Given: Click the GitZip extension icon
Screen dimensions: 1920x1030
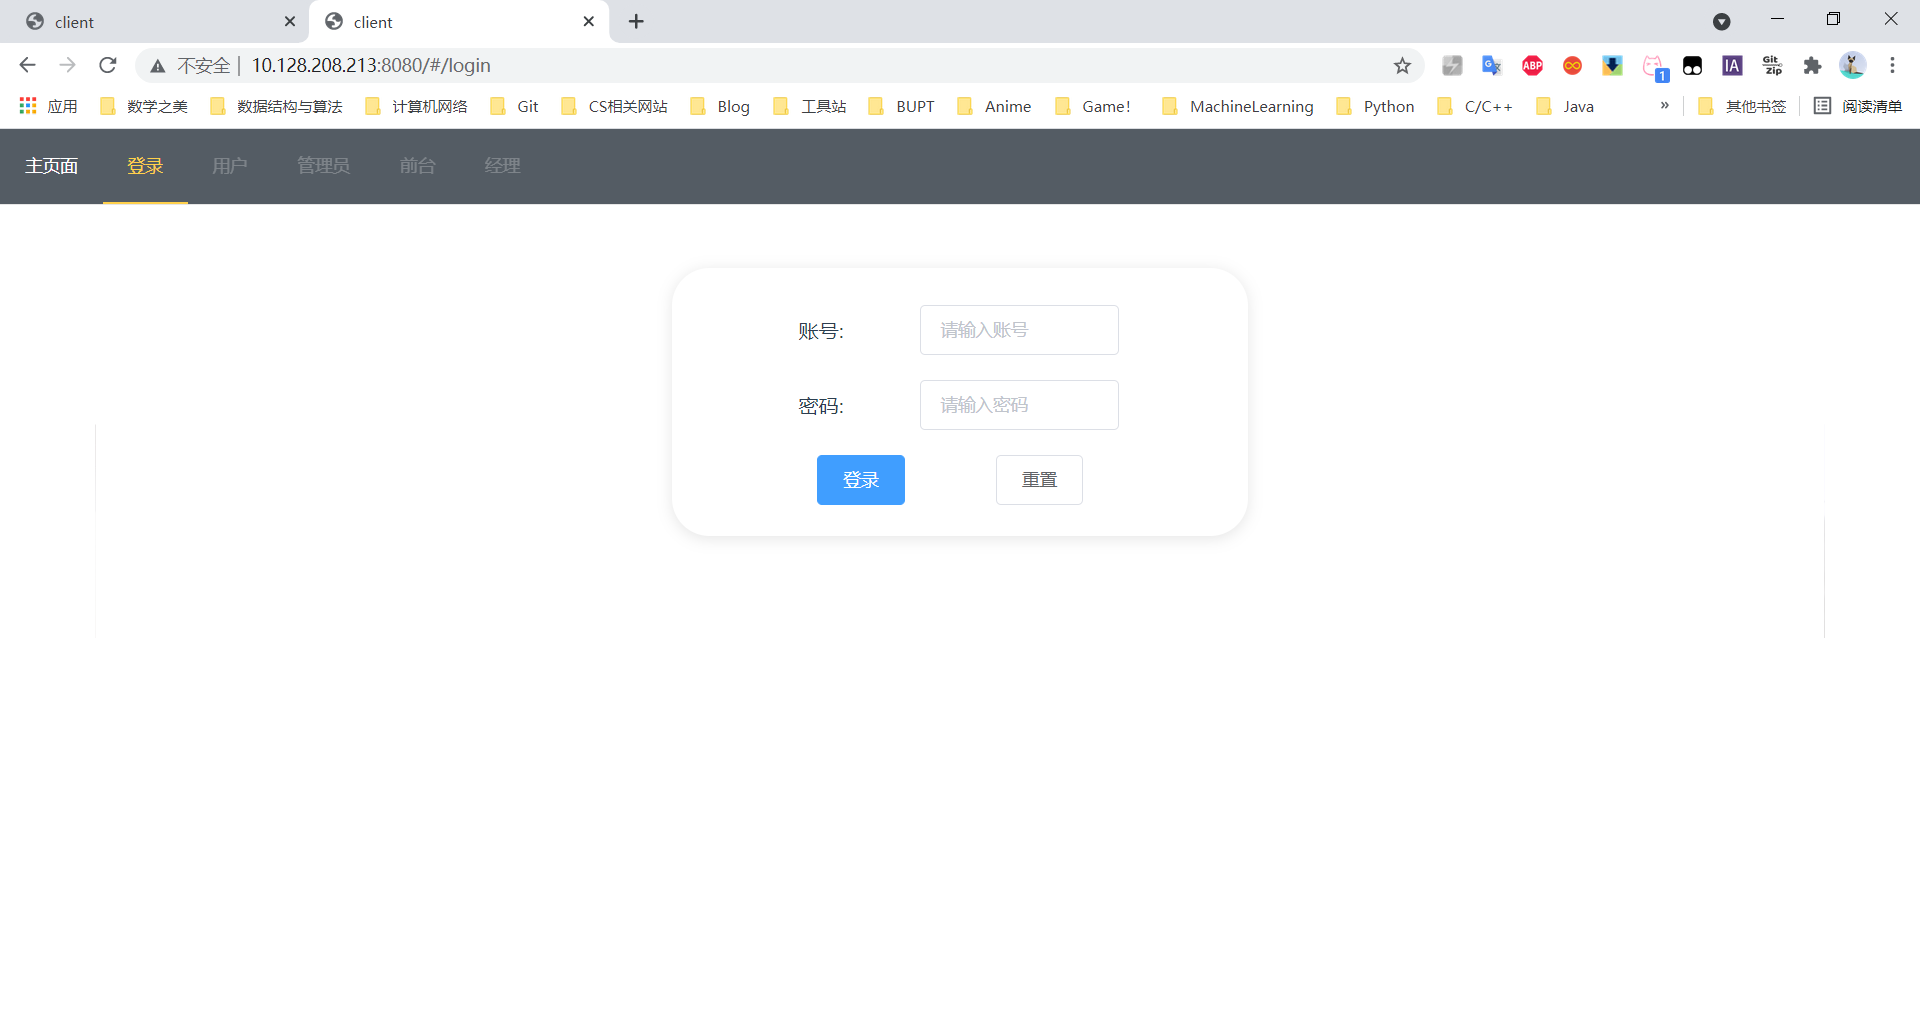Looking at the screenshot, I should click(x=1772, y=65).
